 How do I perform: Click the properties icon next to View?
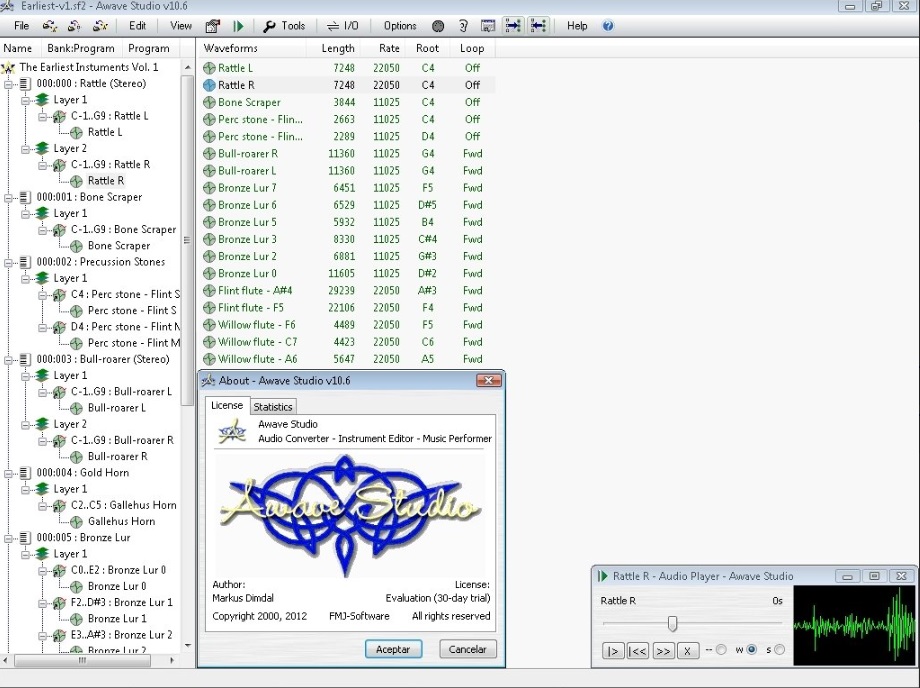pyautogui.click(x=212, y=26)
